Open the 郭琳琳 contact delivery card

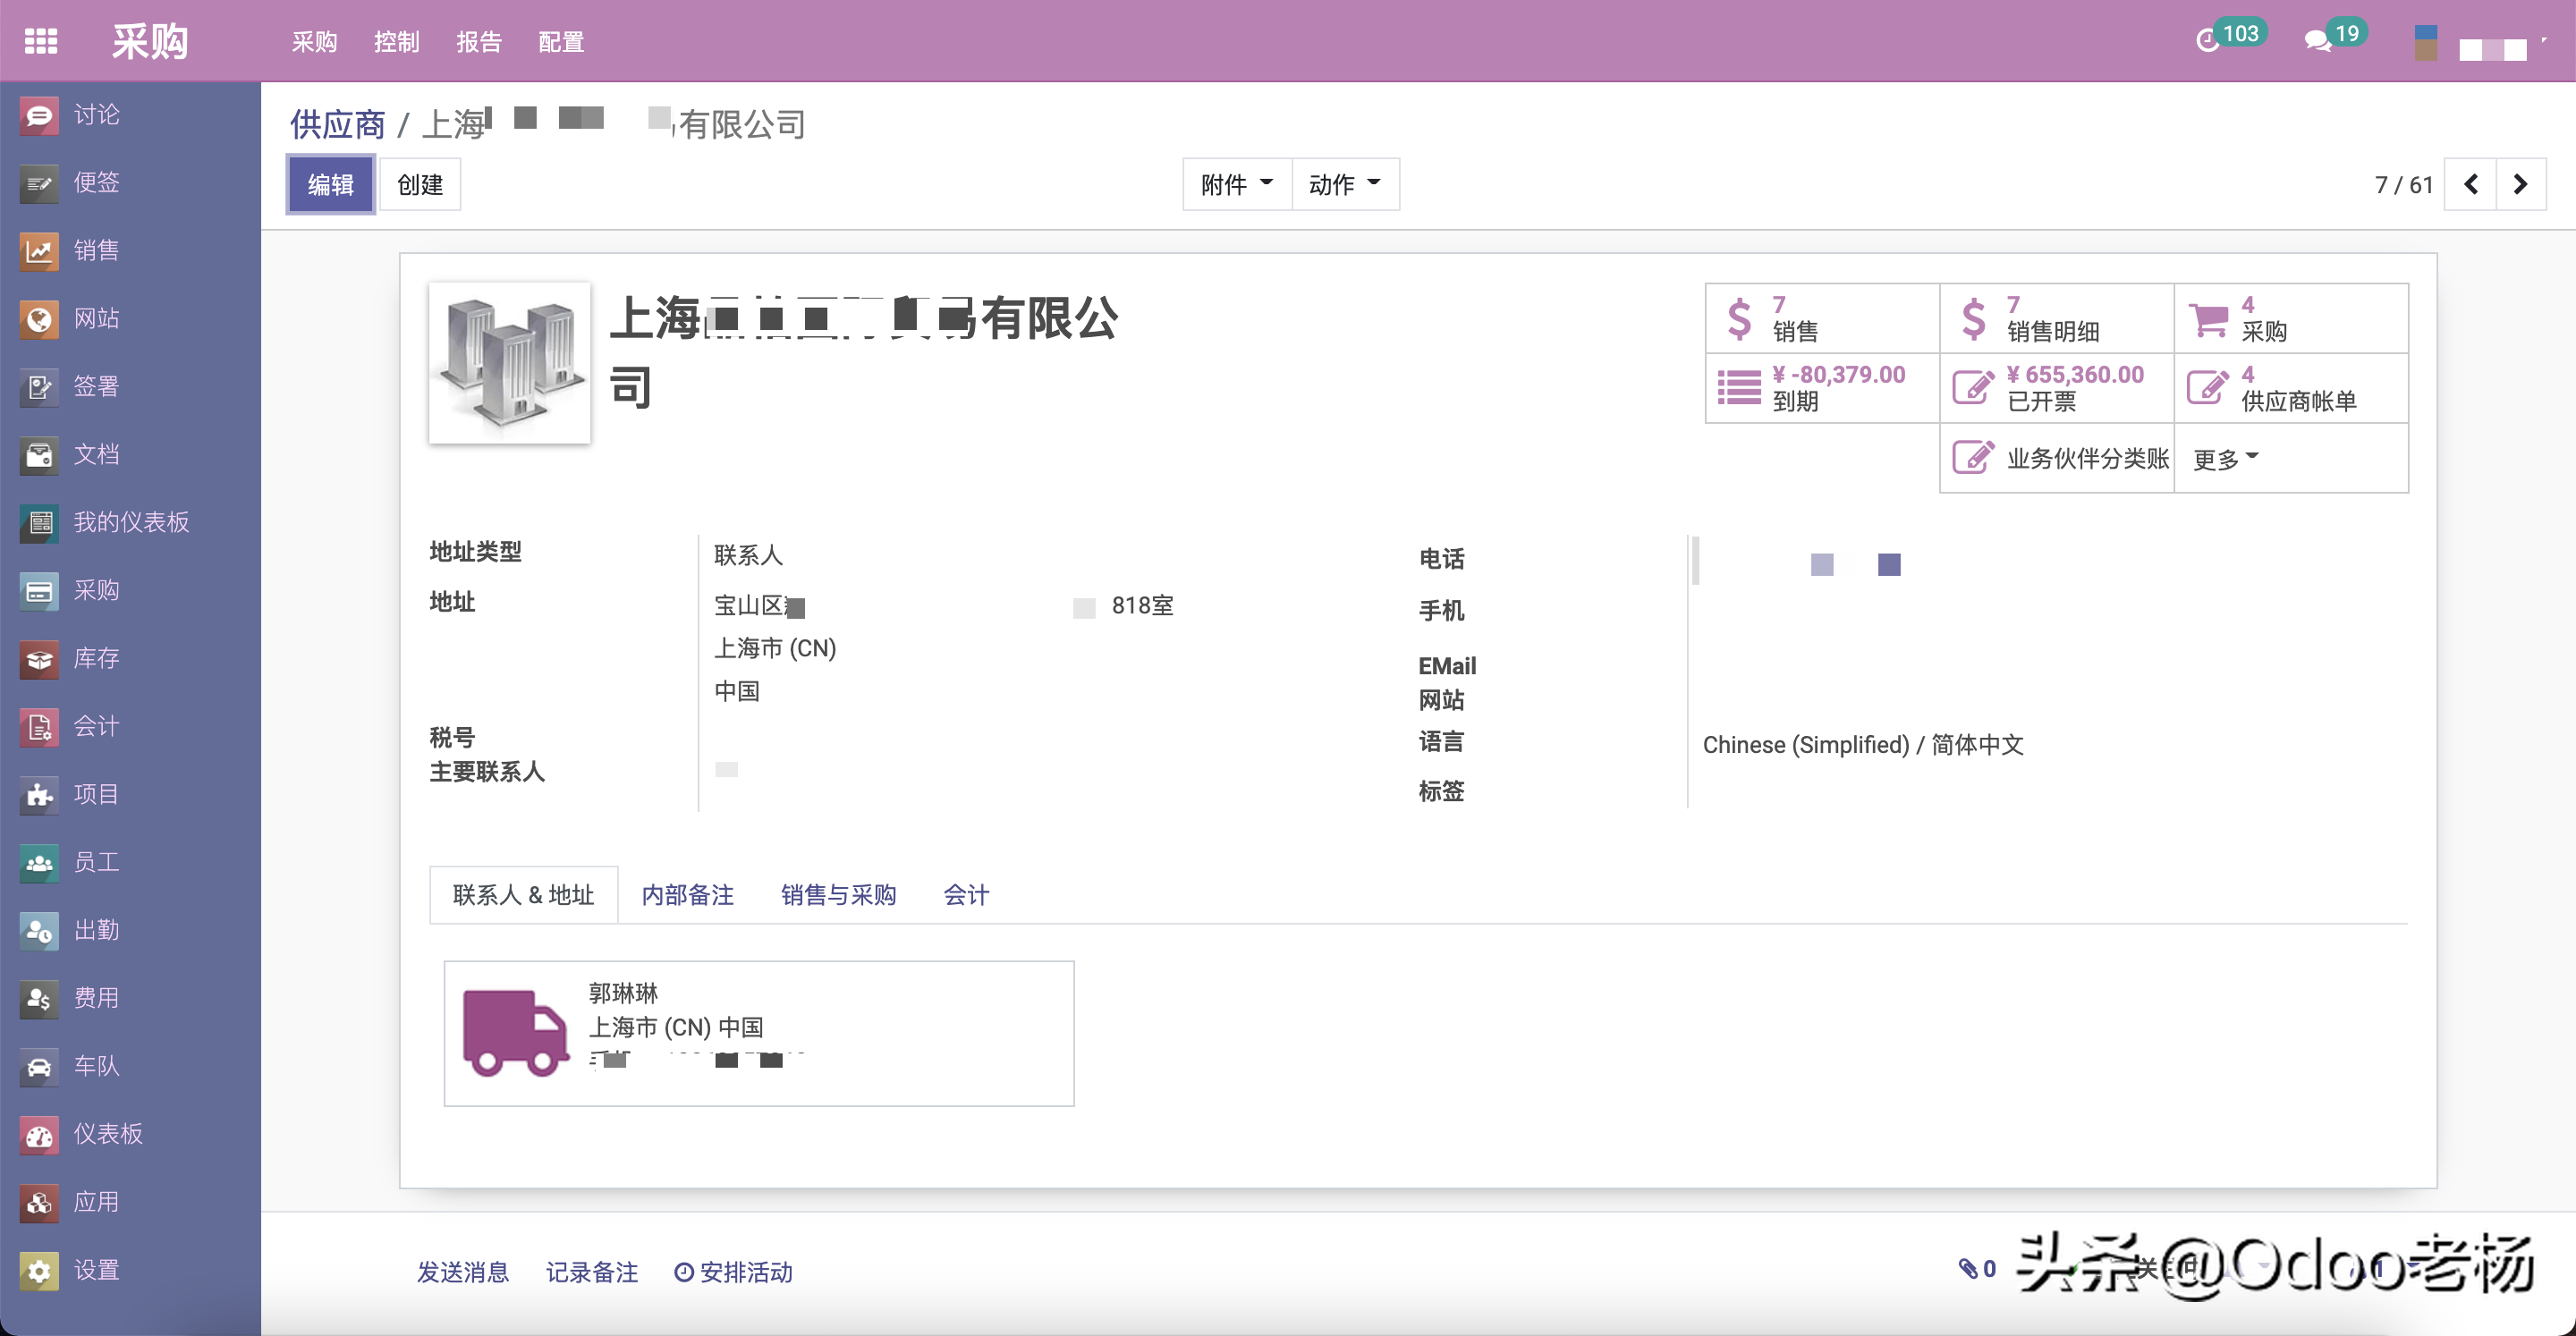coord(759,1033)
